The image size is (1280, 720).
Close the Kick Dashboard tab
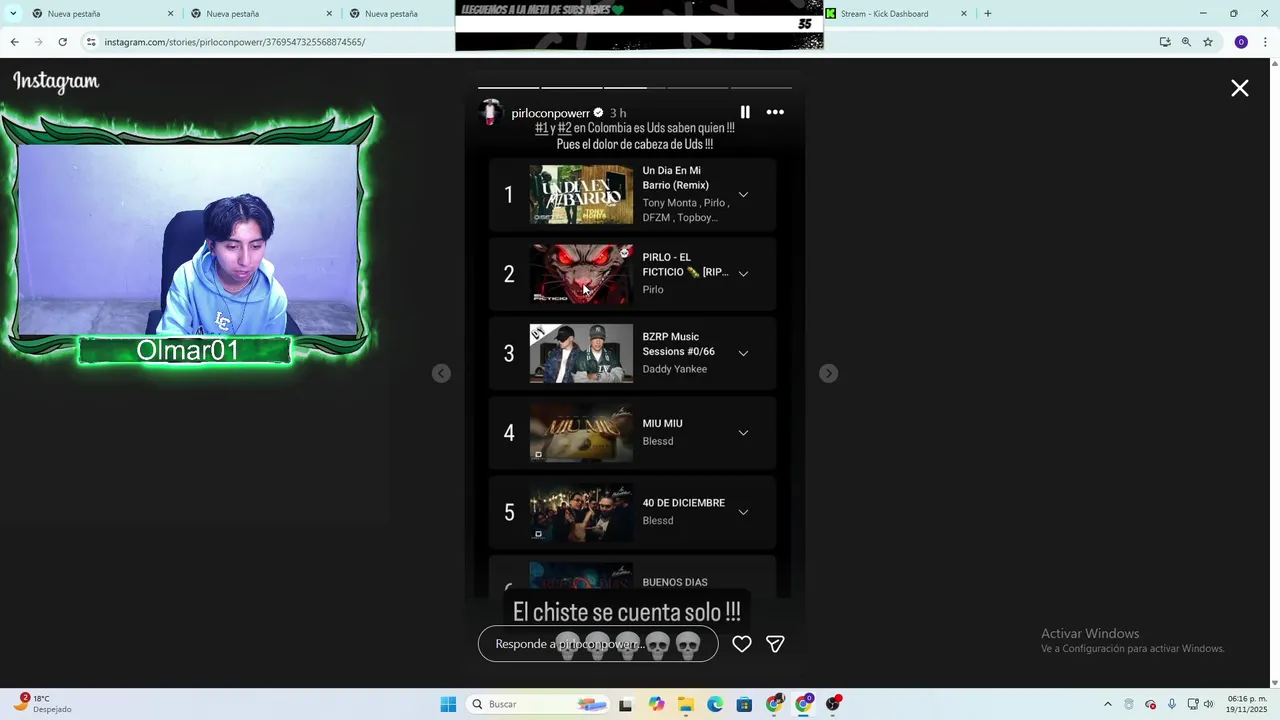(x=964, y=14)
